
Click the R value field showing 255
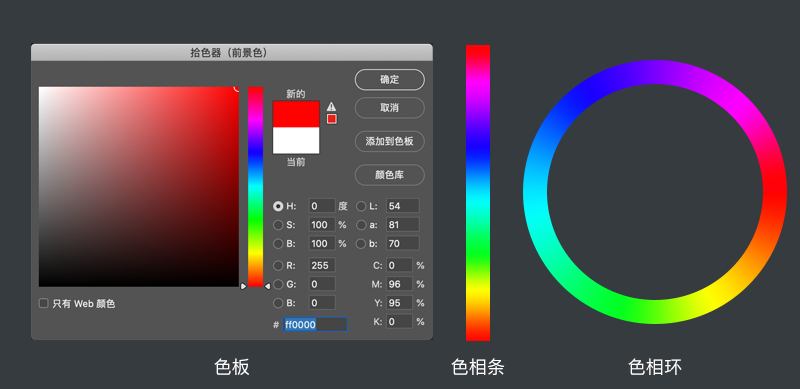click(322, 265)
